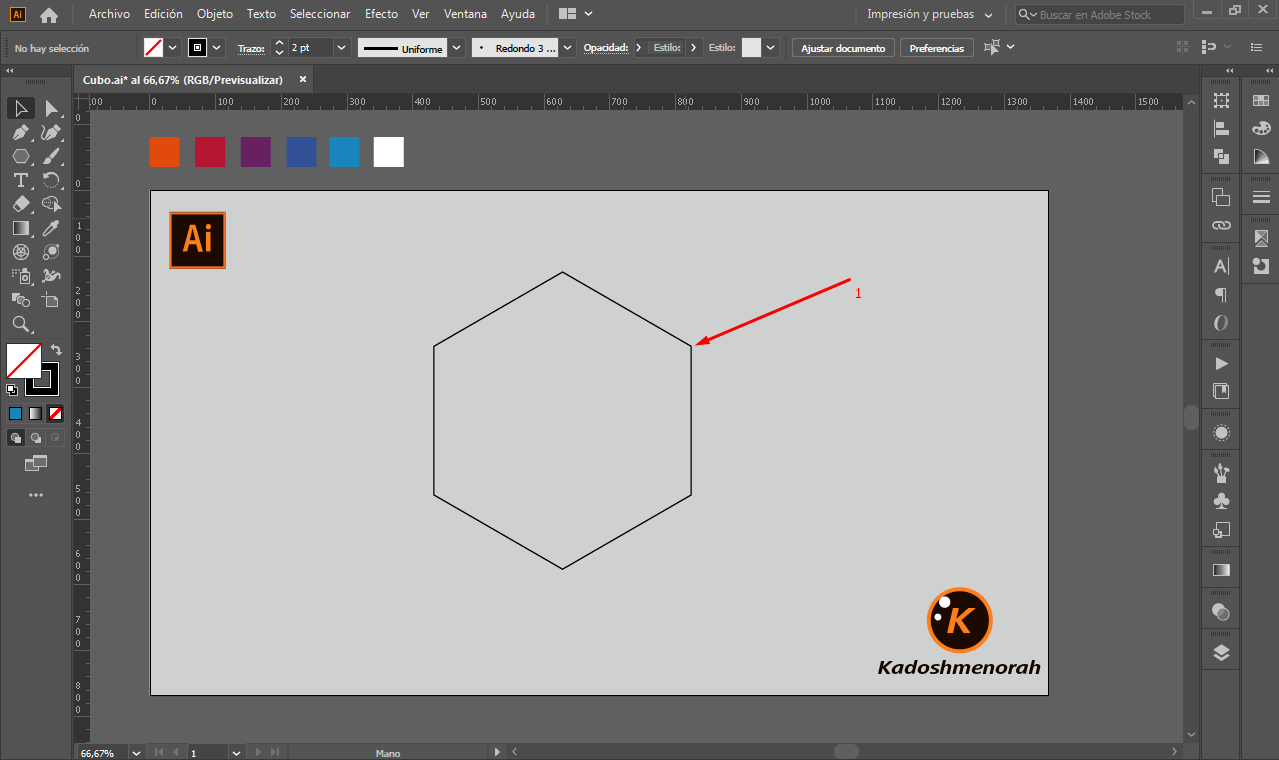
Task: Enable Draw Behind mode
Action: [36, 438]
